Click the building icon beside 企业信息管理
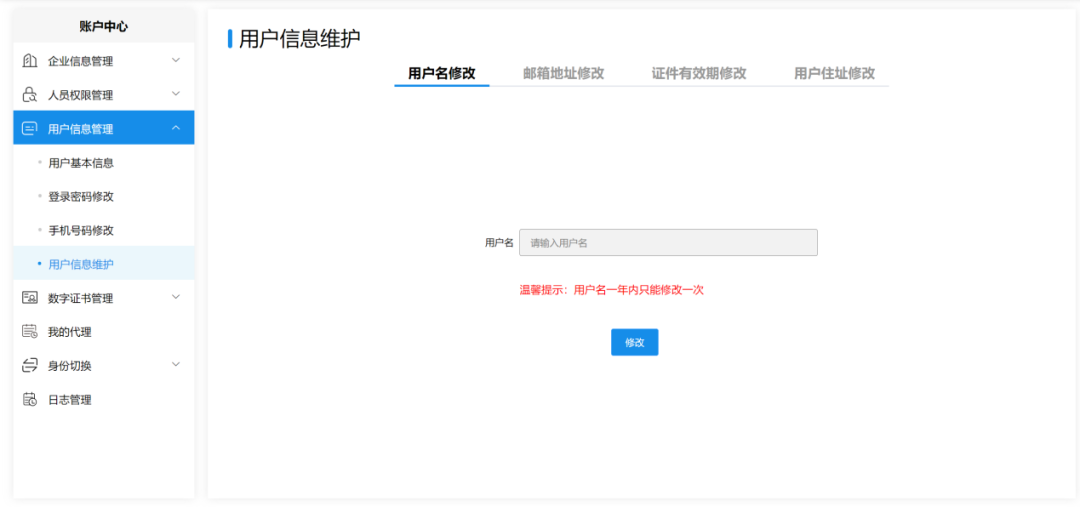Screen dimensions: 1080x507 (x=30, y=61)
